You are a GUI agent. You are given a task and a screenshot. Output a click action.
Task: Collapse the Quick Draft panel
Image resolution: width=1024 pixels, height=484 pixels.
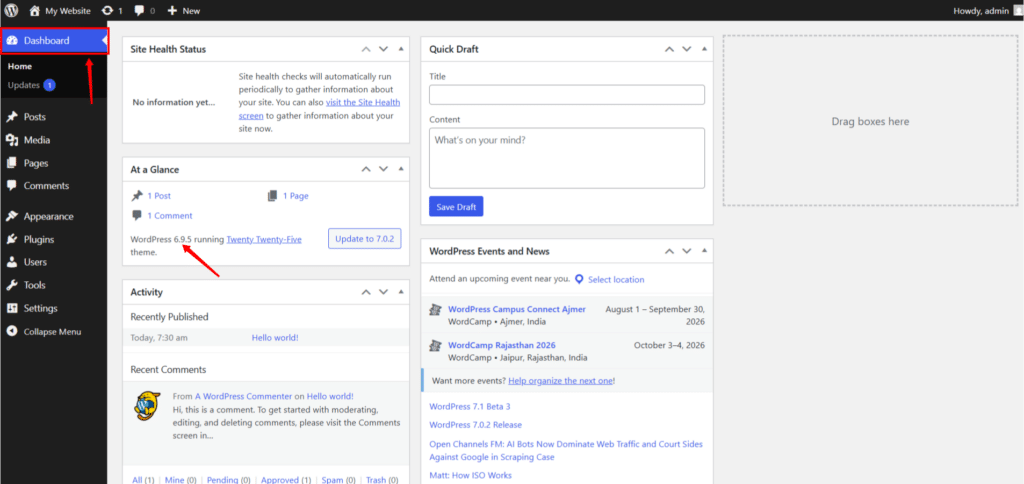coord(704,49)
